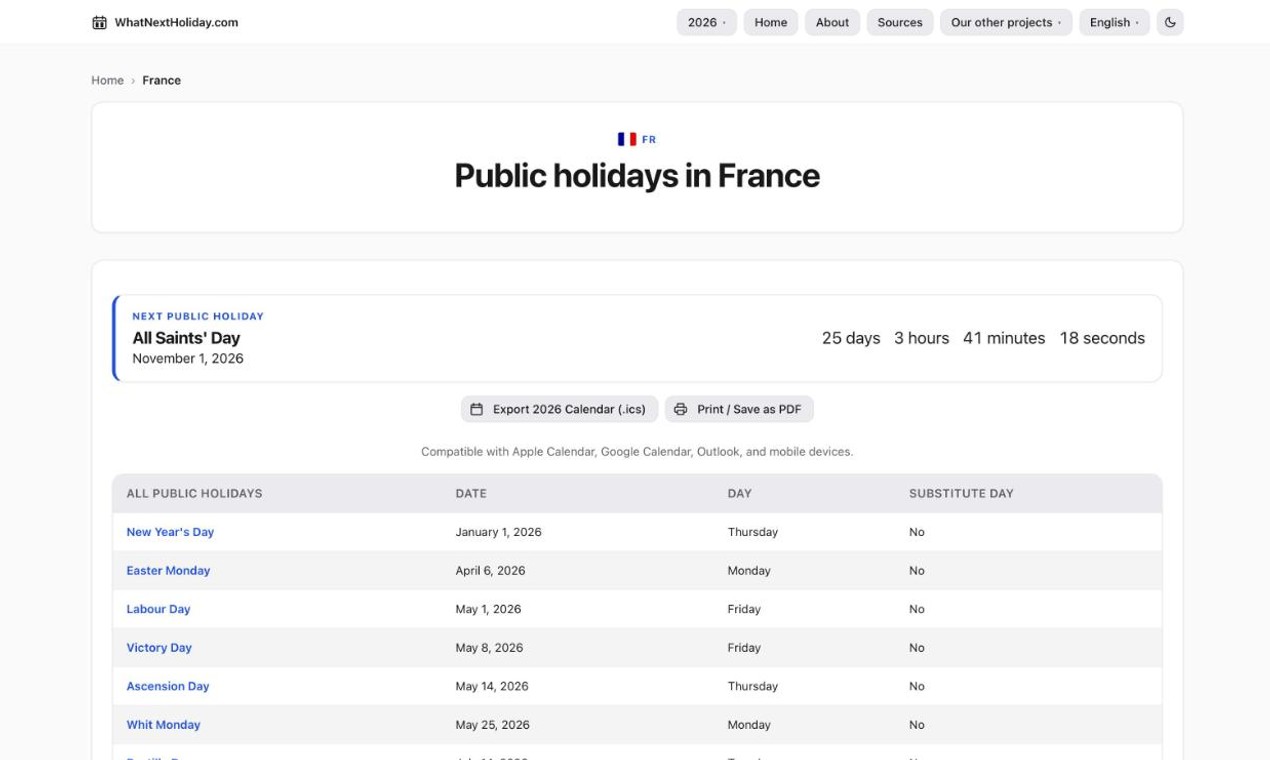The image size is (1270, 760).
Task: Click the May 8, 2026 date cell
Action: coord(489,648)
